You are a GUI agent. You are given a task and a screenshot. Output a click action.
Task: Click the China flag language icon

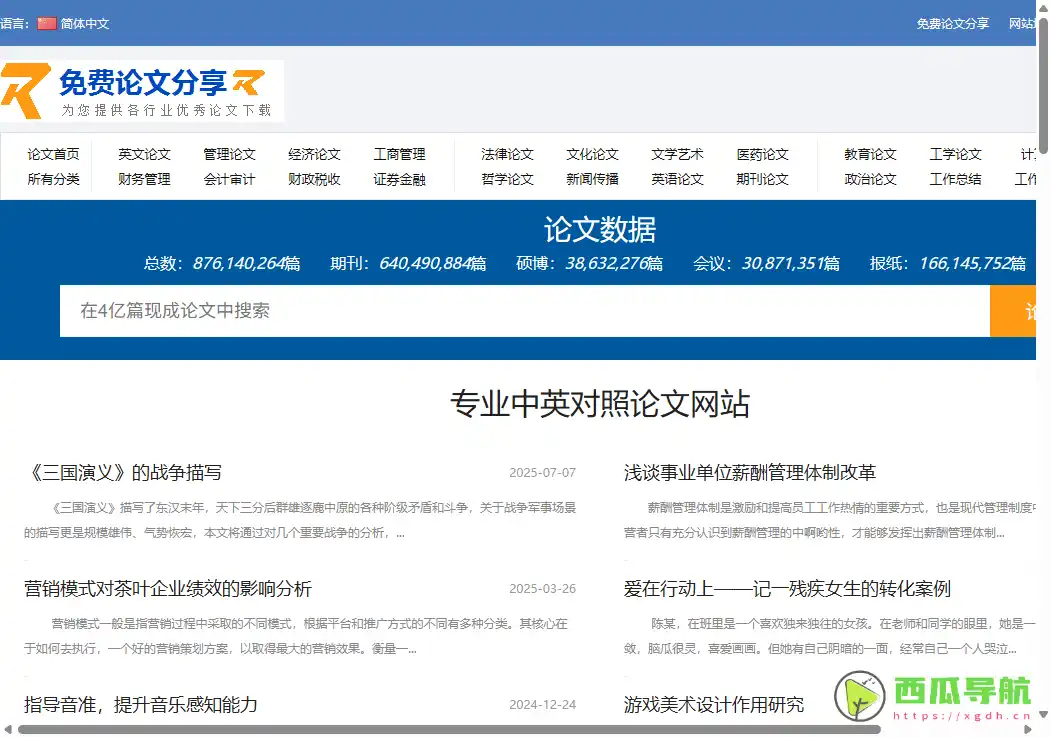47,23
